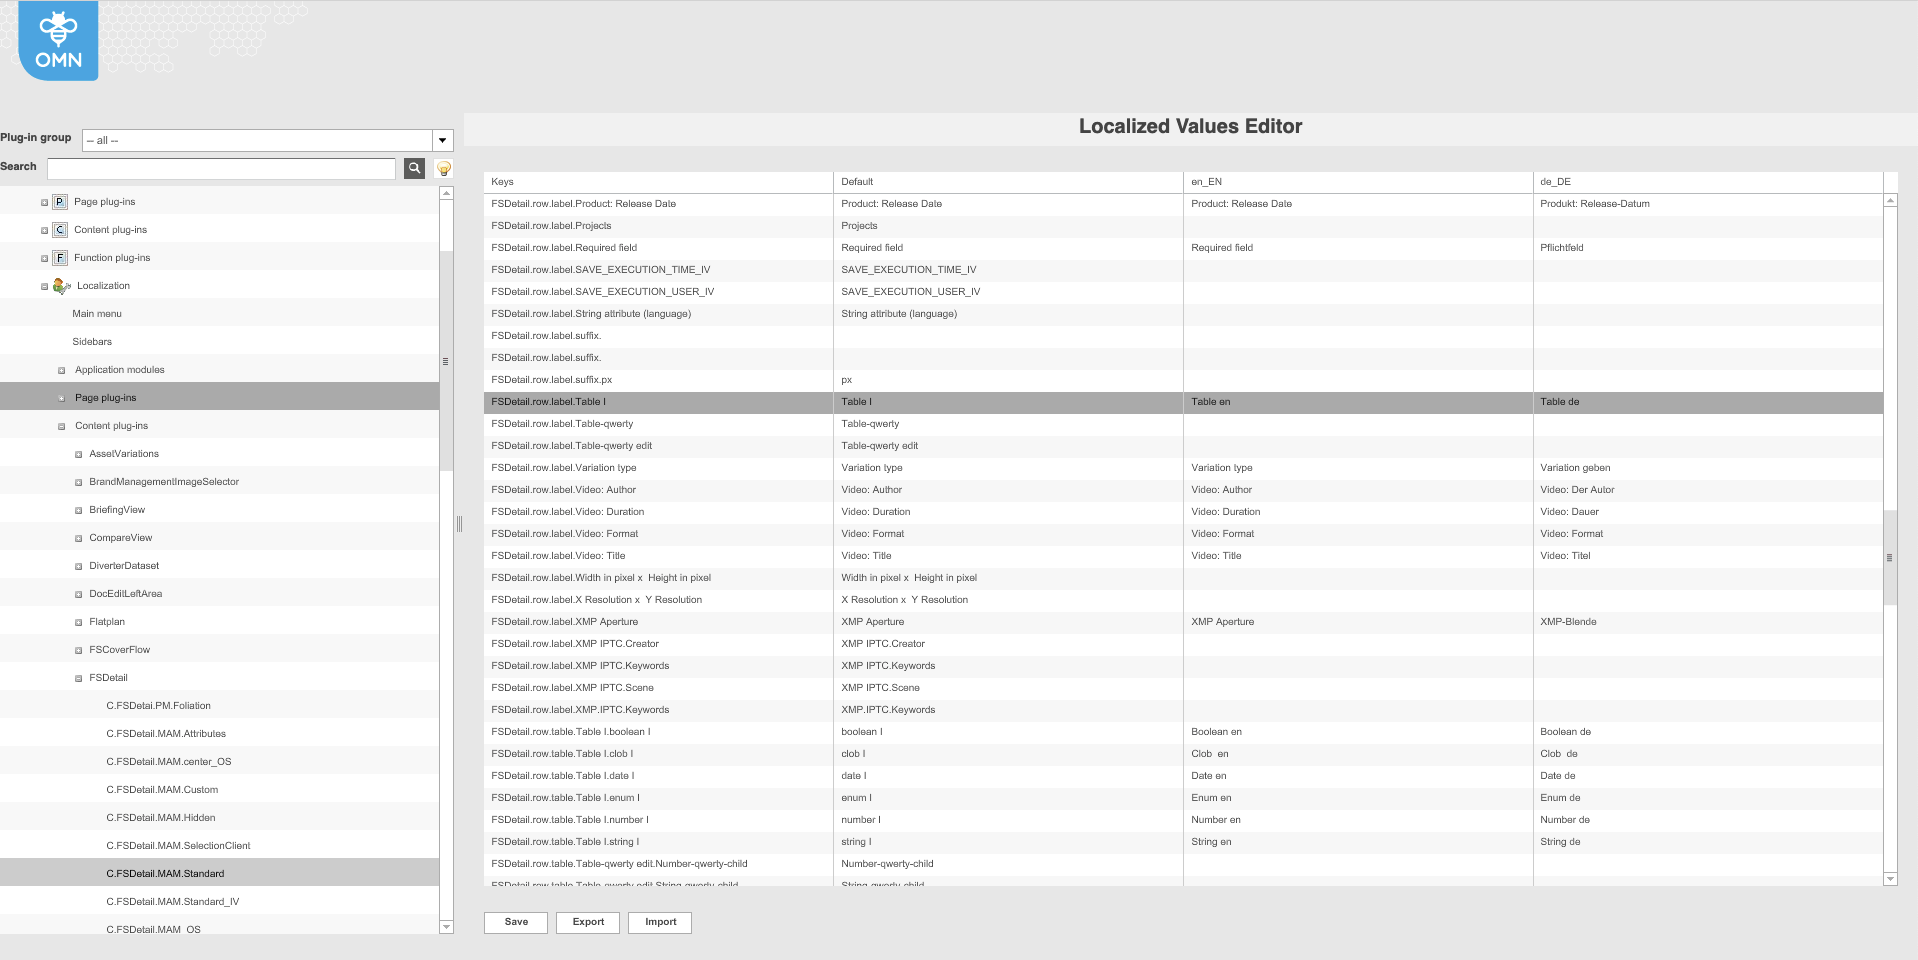Expand the AssetVariations node
The height and width of the screenshot is (960, 1918).
tap(77, 453)
